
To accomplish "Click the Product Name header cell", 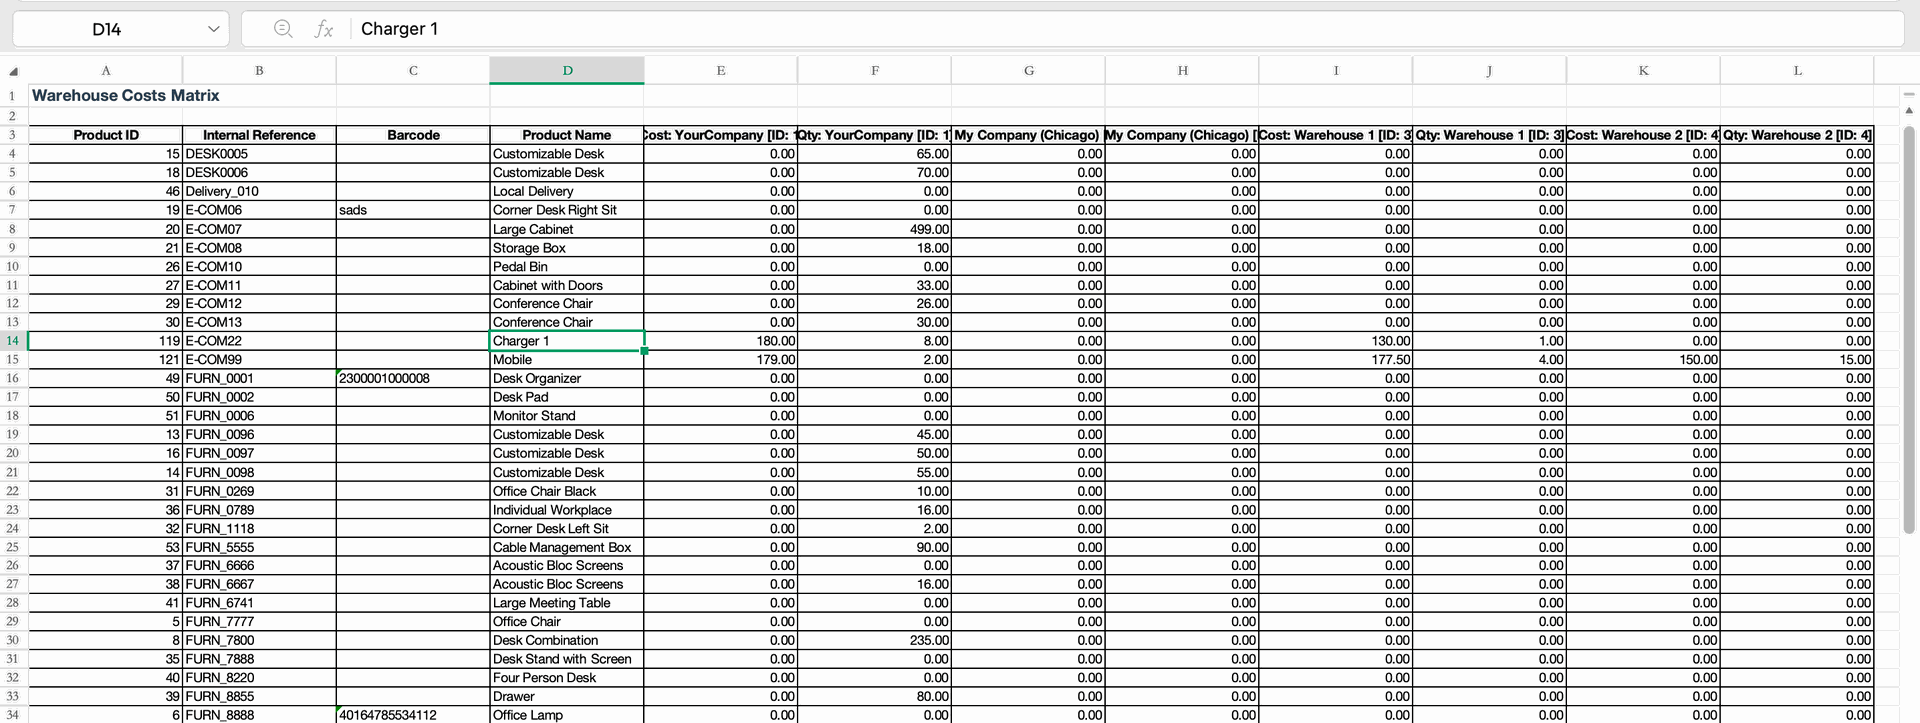I will (567, 135).
